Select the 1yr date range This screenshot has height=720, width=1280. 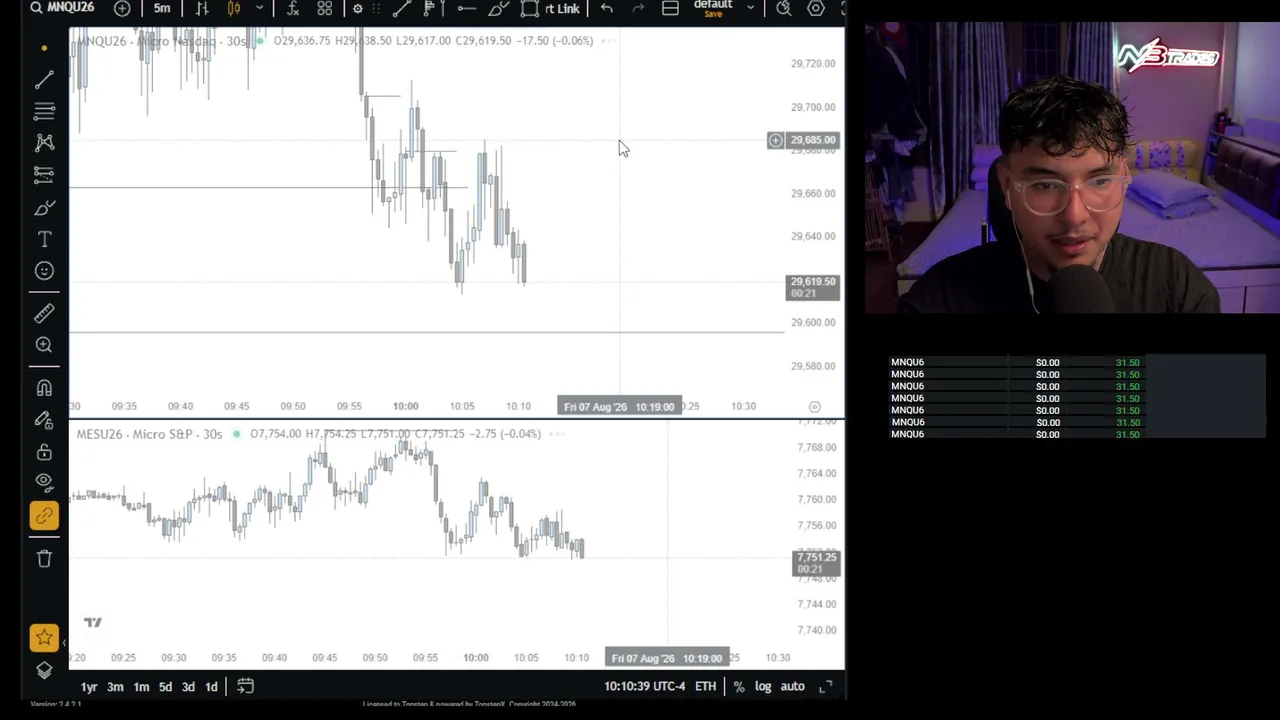(89, 687)
